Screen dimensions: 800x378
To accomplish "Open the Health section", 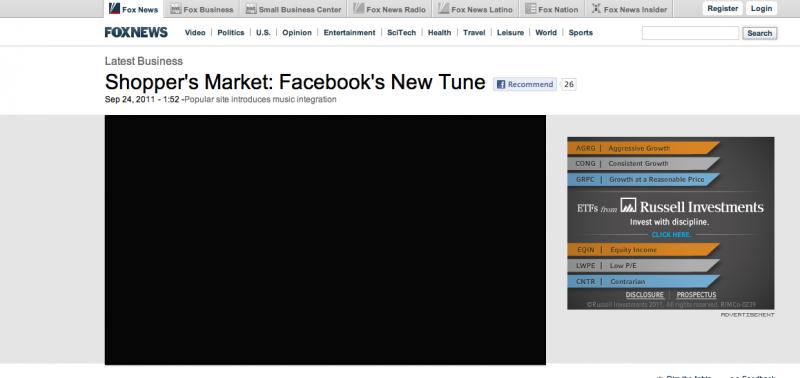I will 439,33.
